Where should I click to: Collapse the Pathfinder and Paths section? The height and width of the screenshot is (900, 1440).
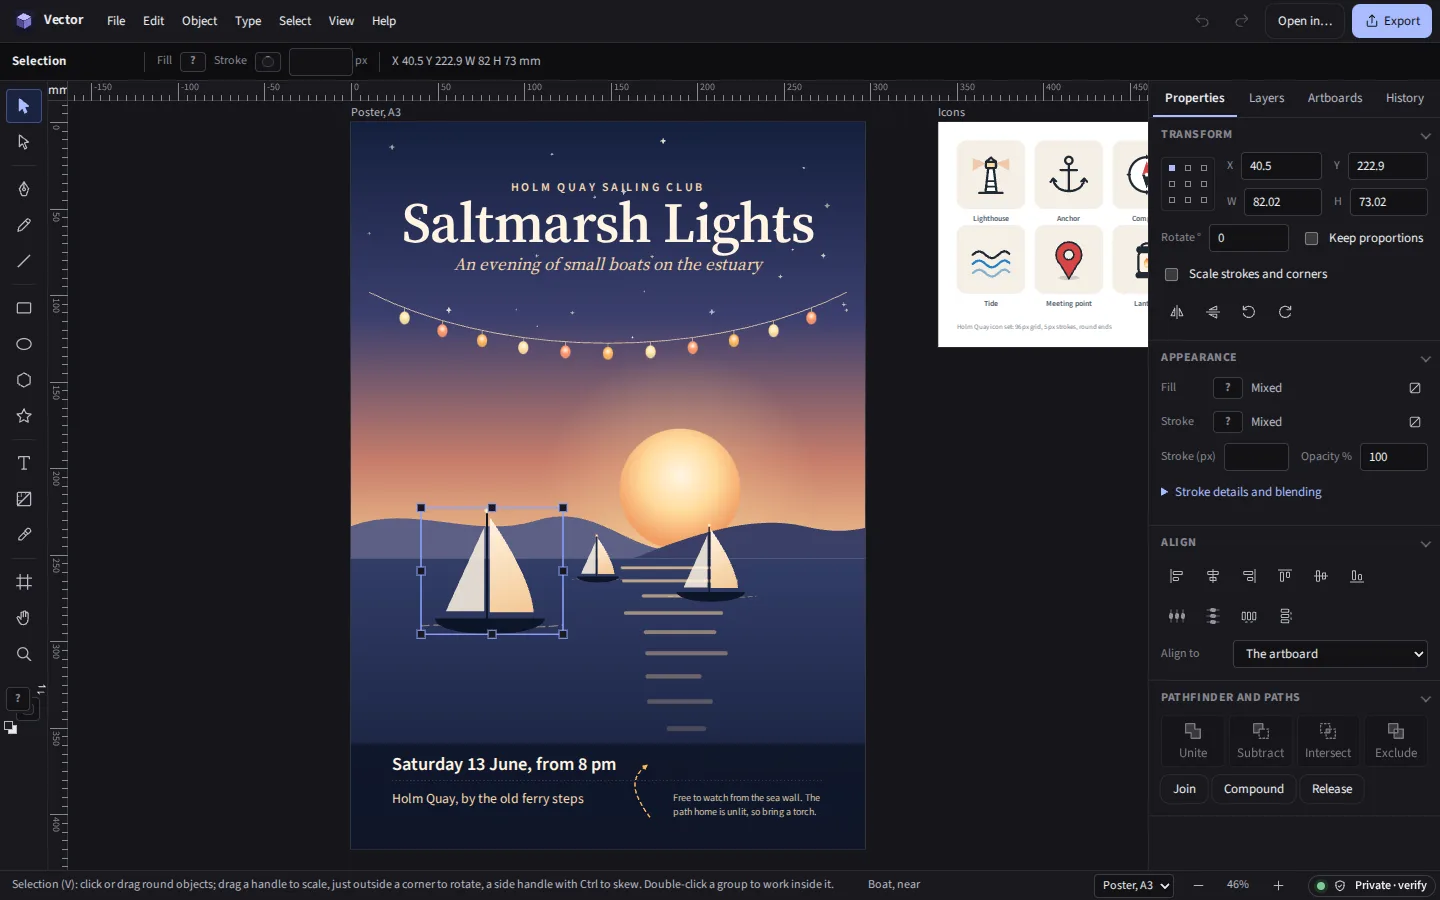[1425, 698]
